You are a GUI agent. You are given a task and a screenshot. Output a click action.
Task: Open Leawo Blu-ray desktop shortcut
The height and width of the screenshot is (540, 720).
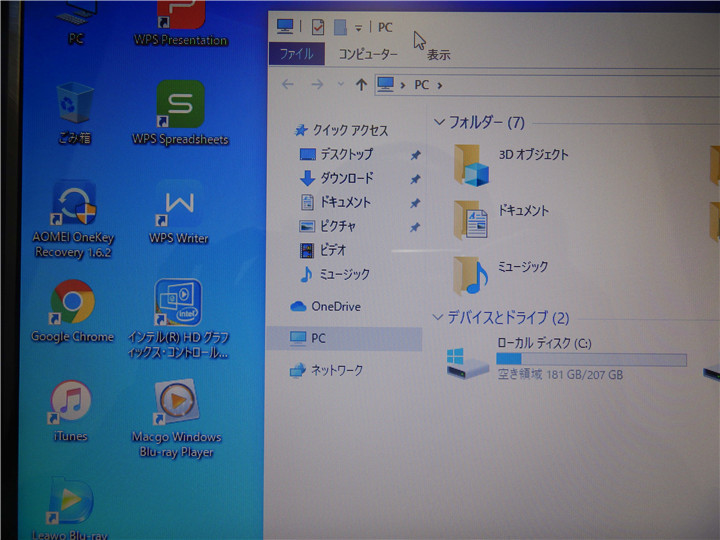(x=70, y=509)
